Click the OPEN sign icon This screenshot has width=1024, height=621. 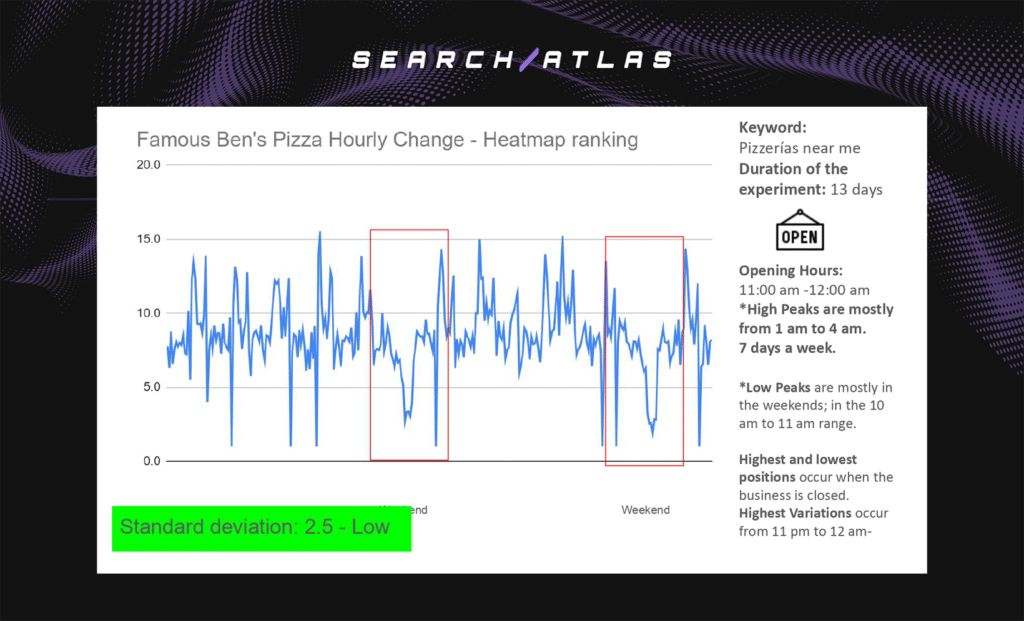(799, 230)
